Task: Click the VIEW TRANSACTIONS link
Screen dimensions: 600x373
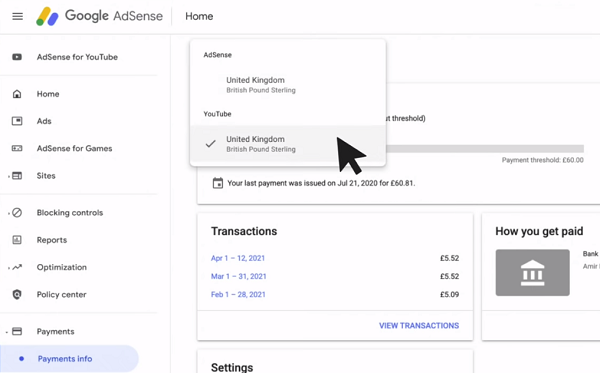Action: [419, 326]
